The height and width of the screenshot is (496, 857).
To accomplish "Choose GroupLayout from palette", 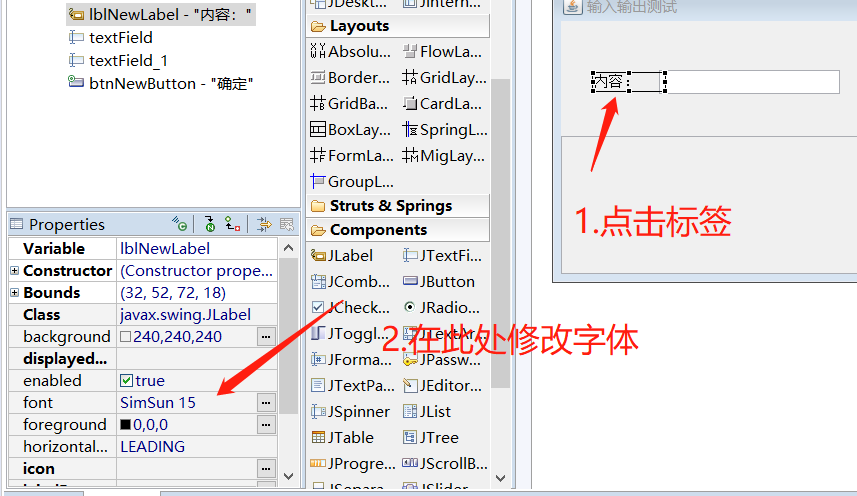I will [351, 181].
